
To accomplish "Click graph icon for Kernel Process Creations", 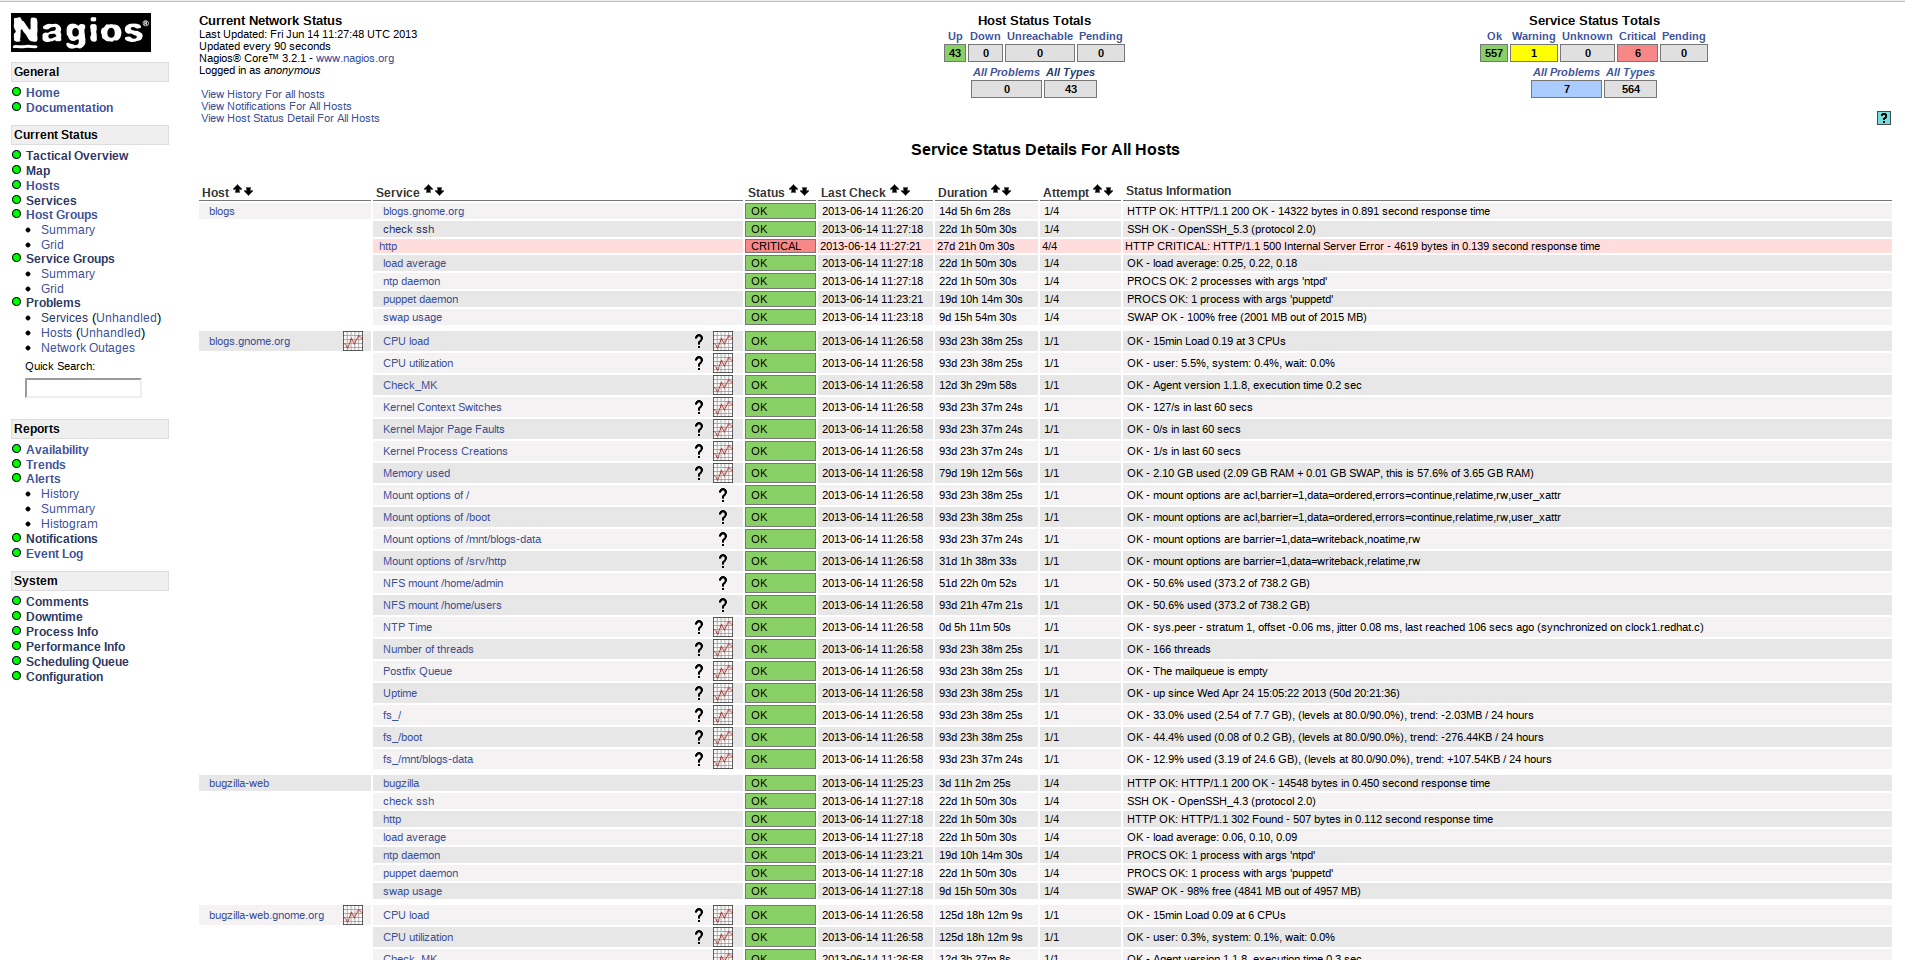I will pos(723,451).
